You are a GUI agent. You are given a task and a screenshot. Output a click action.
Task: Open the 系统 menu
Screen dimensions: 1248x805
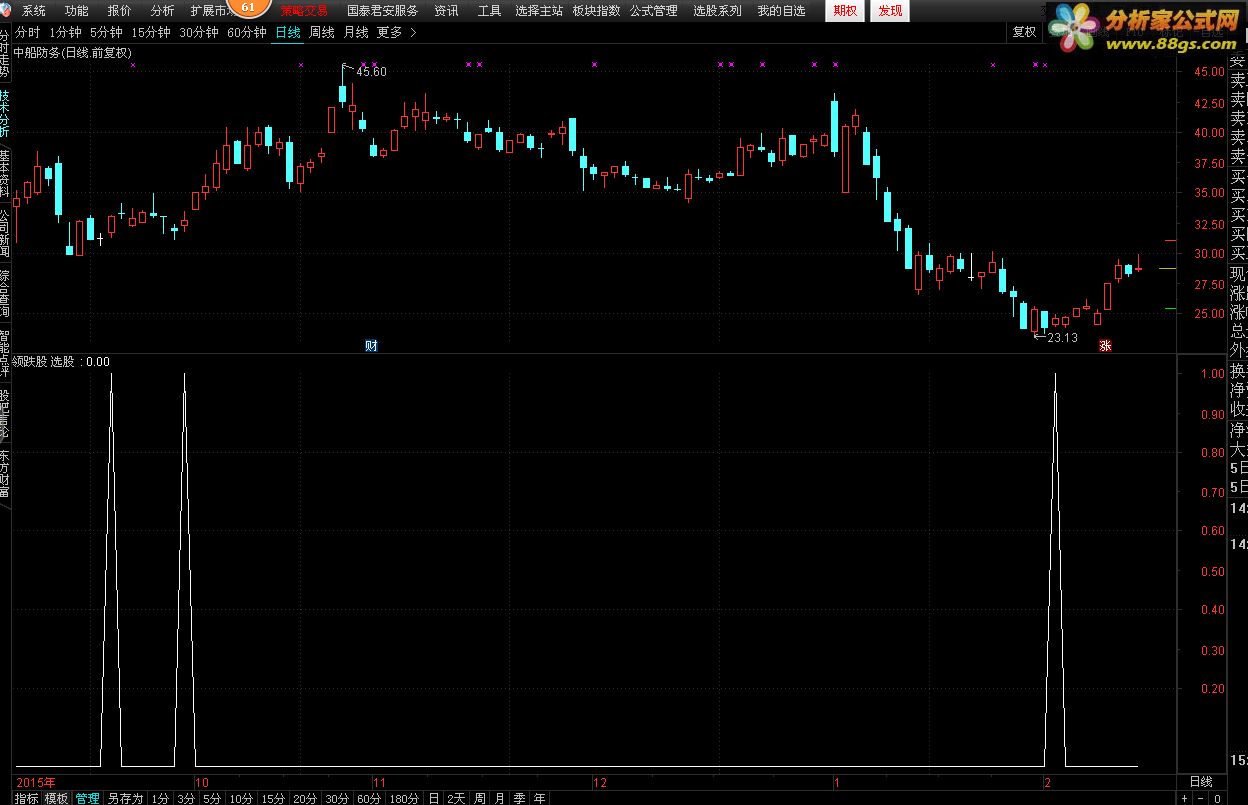34,11
